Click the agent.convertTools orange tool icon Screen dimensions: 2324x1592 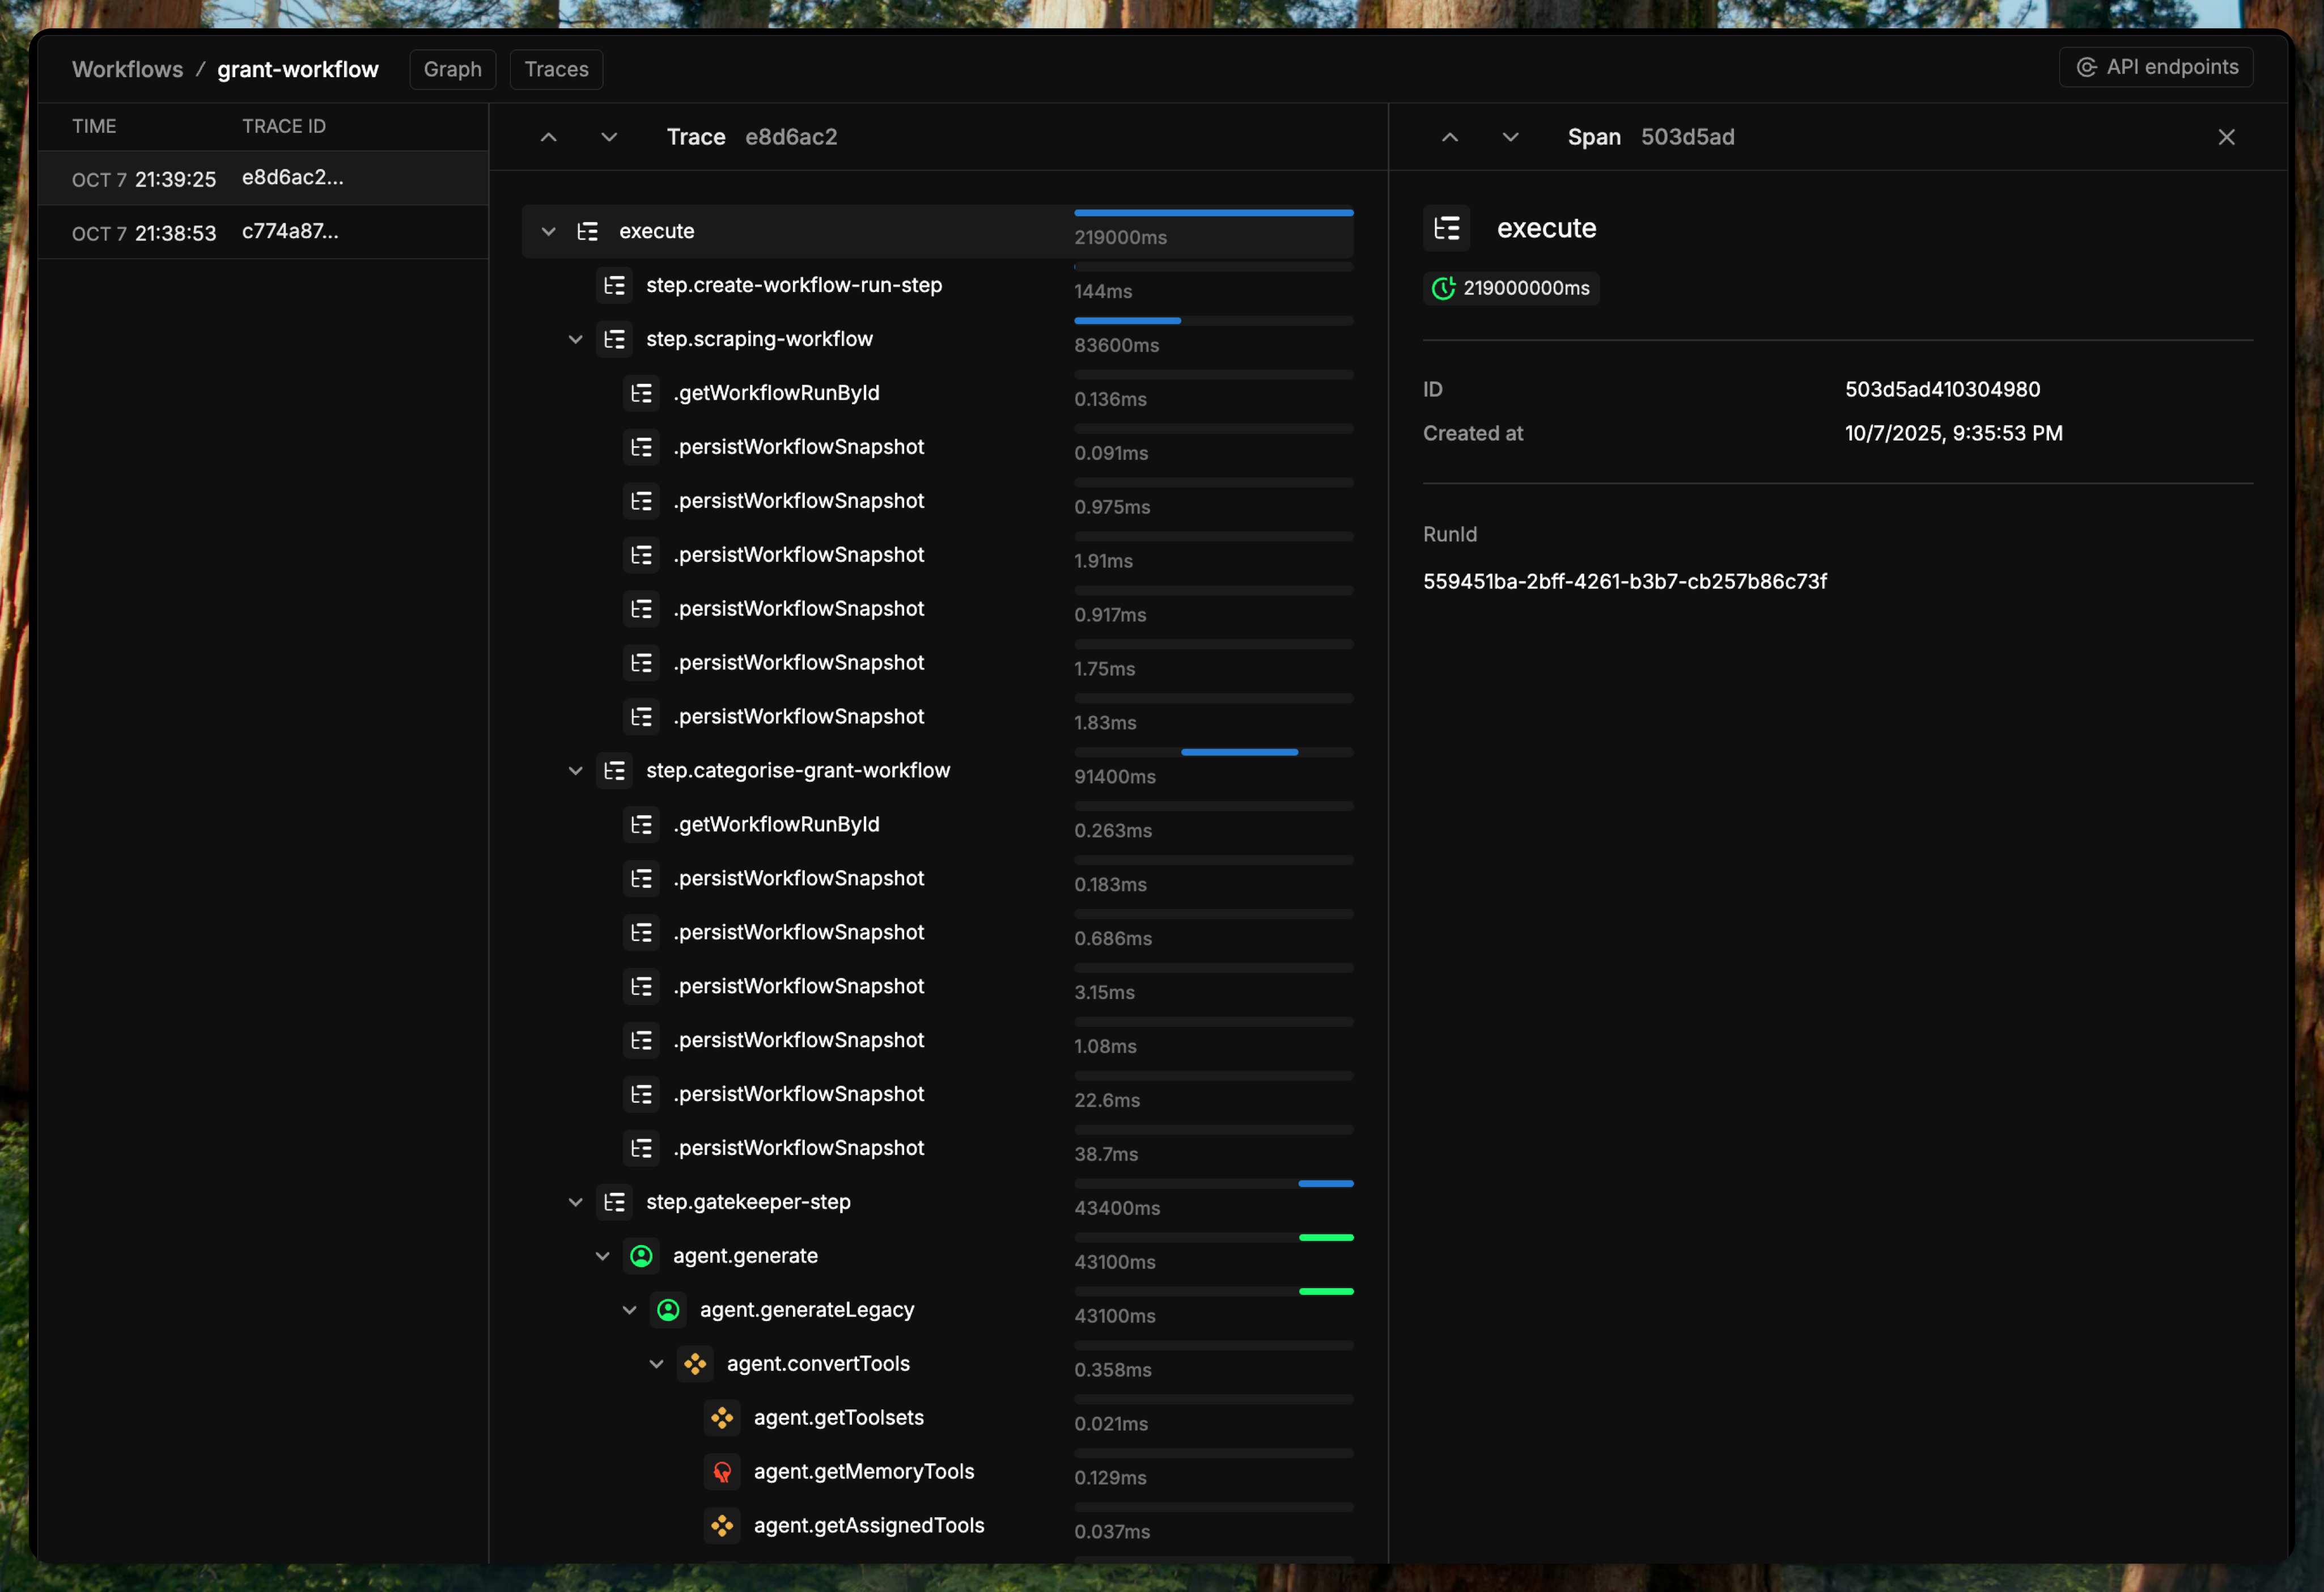[x=695, y=1364]
